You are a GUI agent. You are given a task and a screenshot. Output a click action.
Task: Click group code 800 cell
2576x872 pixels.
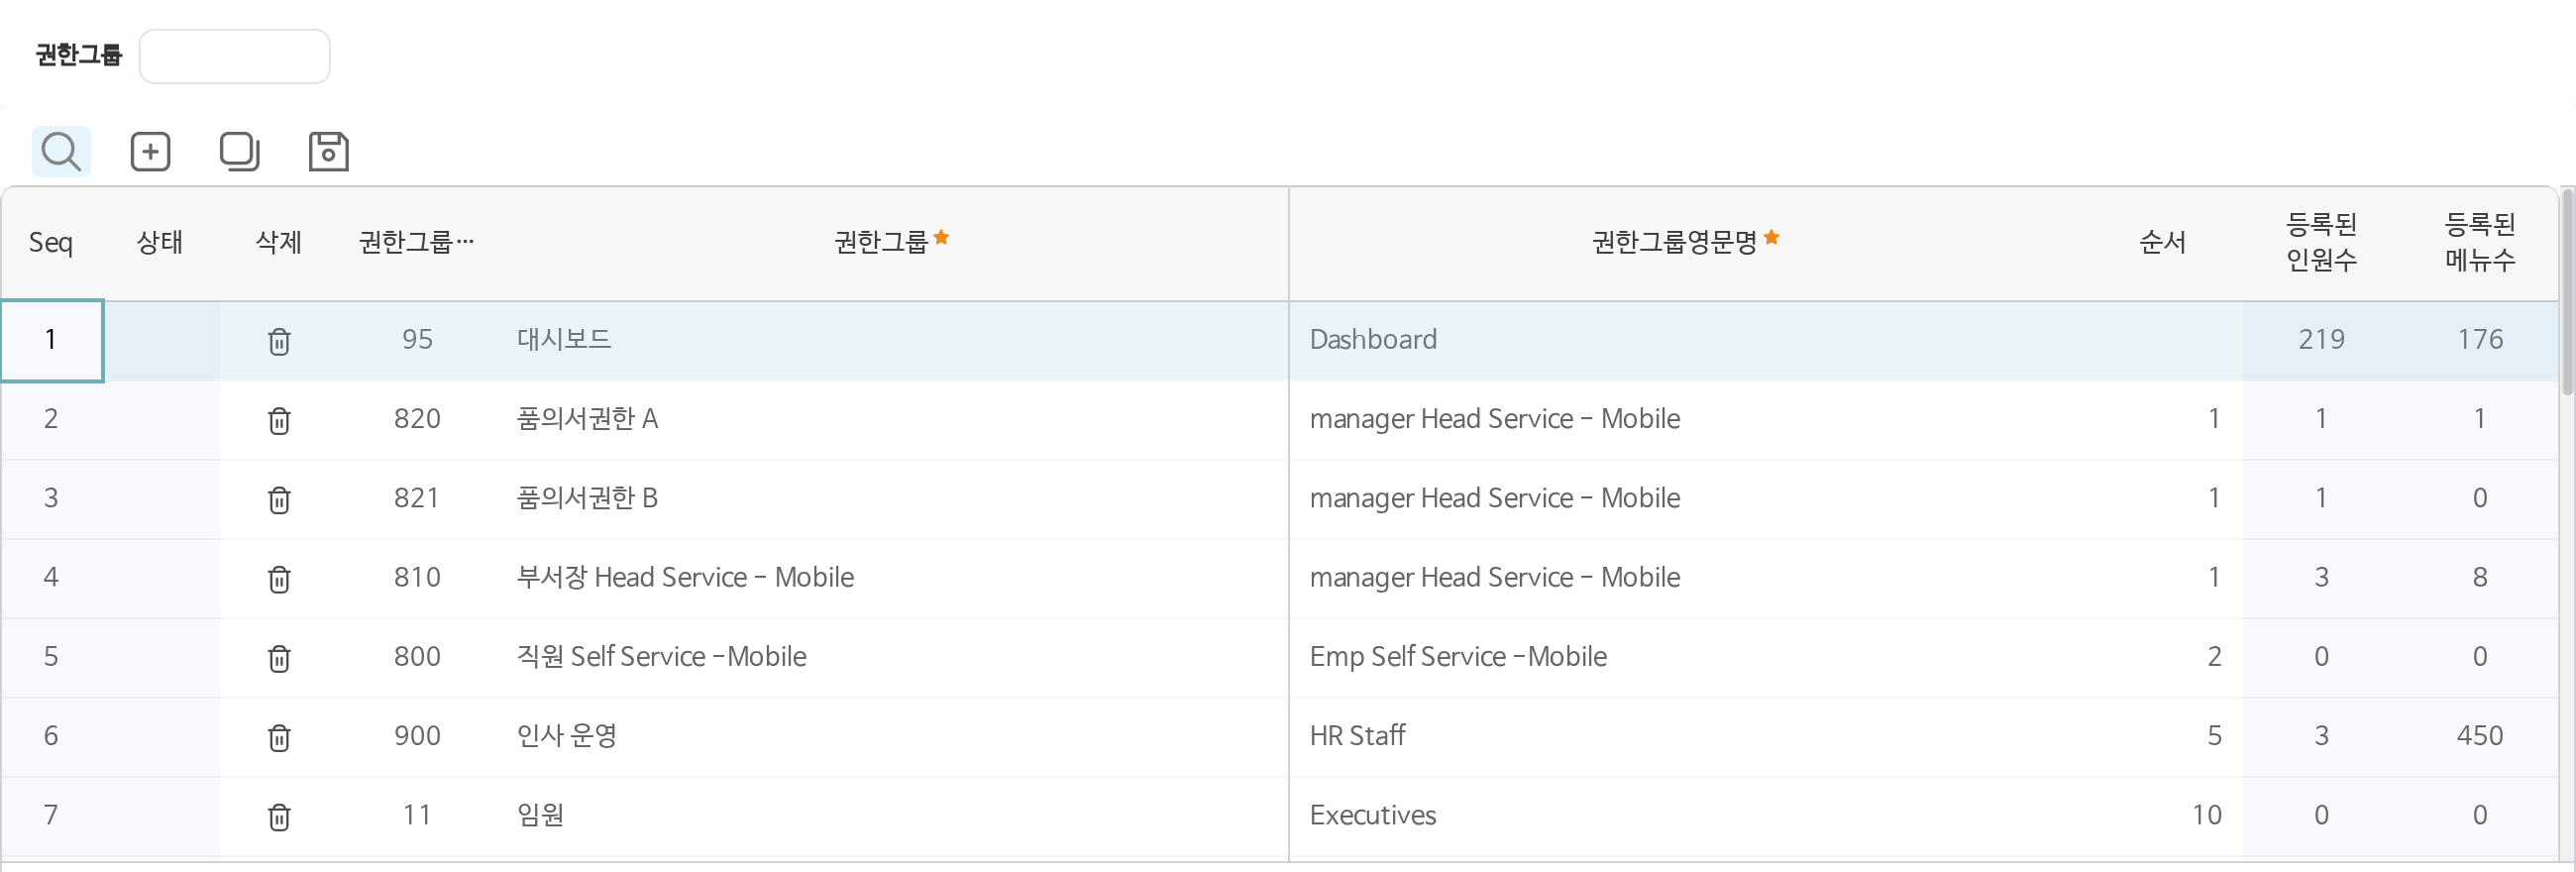pos(417,657)
